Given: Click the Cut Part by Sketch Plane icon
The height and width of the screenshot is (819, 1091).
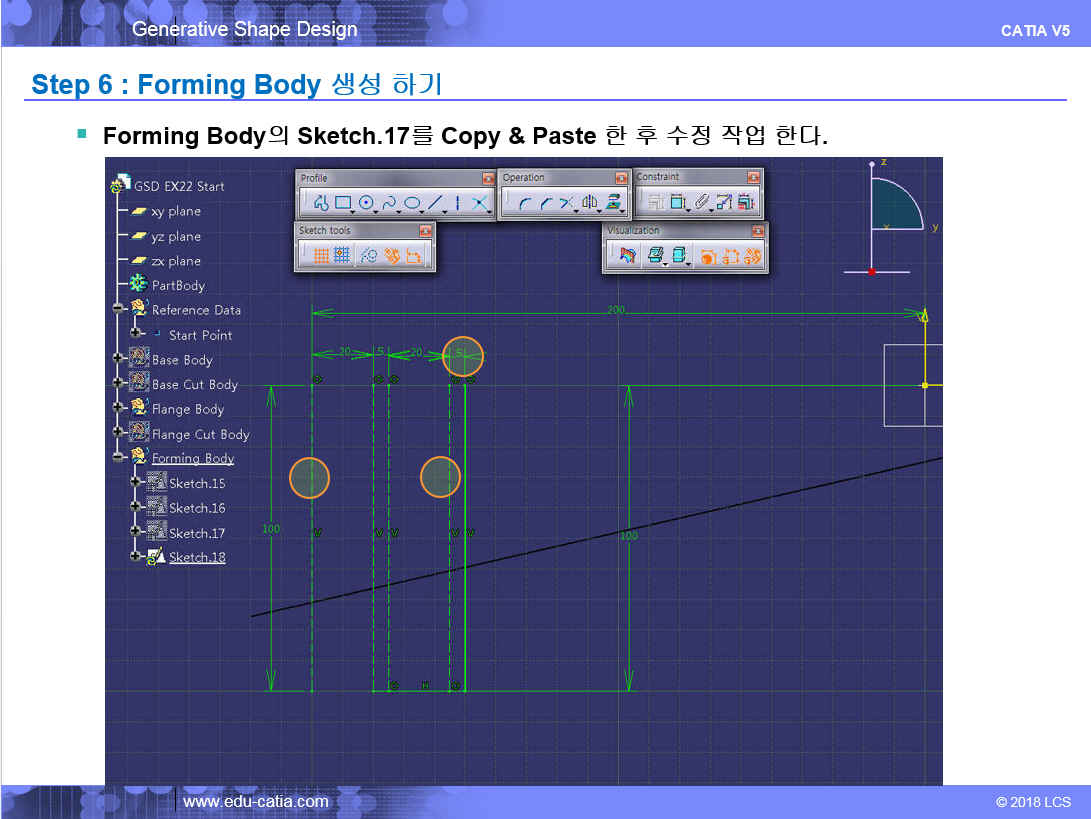Looking at the screenshot, I should 627,257.
